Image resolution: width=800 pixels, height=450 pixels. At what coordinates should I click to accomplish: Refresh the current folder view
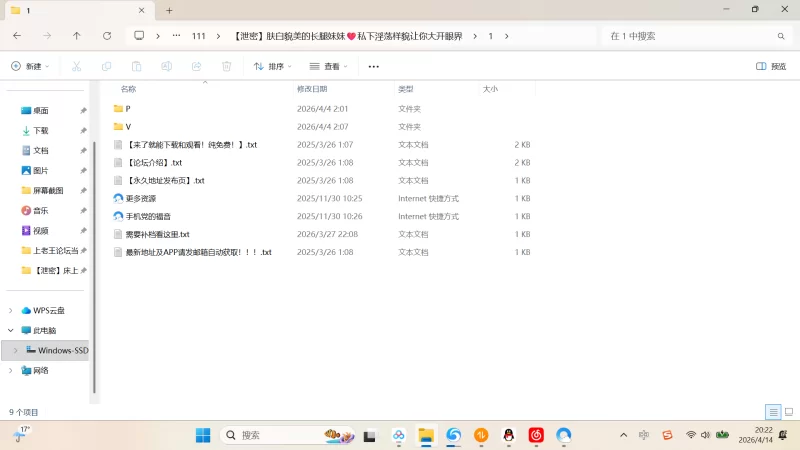coord(107,36)
